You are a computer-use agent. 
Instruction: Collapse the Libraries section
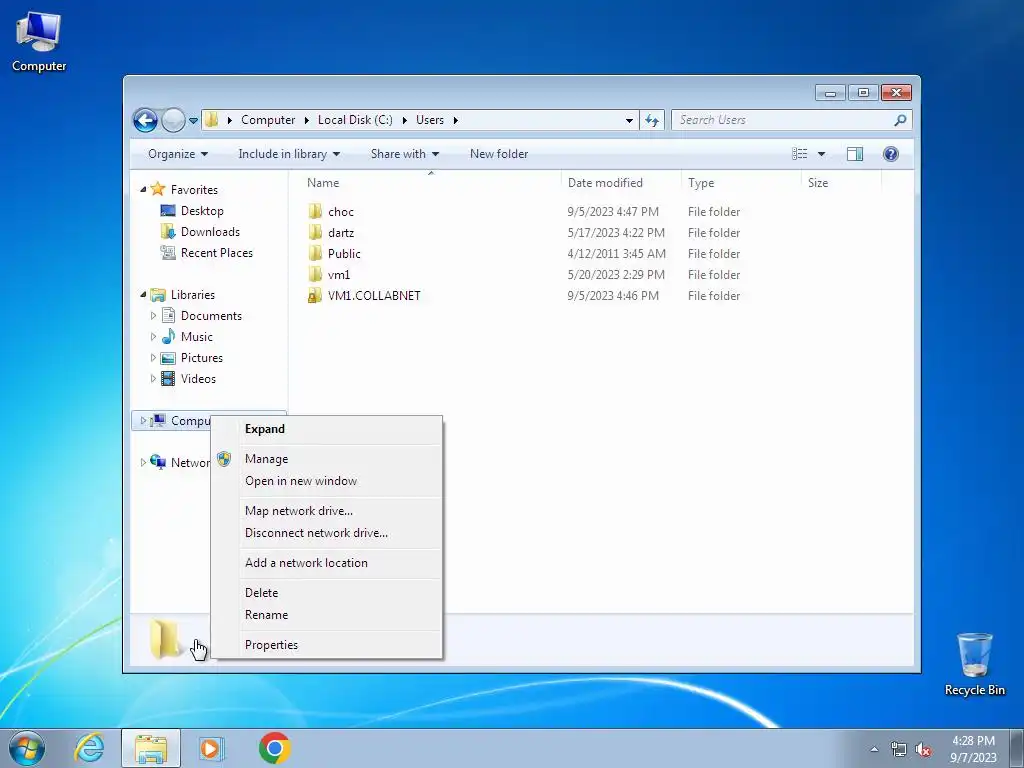(x=143, y=295)
